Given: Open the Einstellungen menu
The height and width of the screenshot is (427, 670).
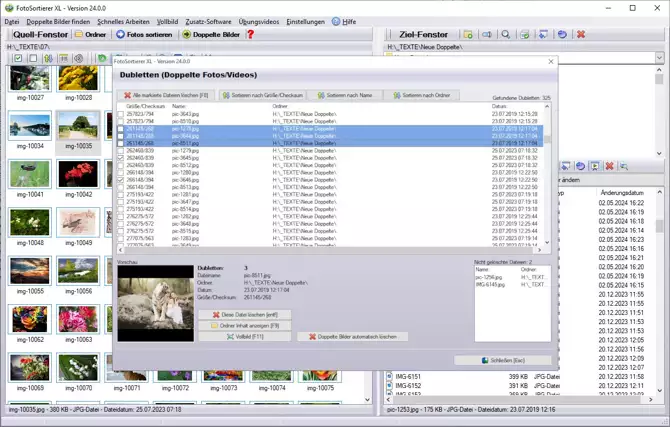Looking at the screenshot, I should click(305, 21).
